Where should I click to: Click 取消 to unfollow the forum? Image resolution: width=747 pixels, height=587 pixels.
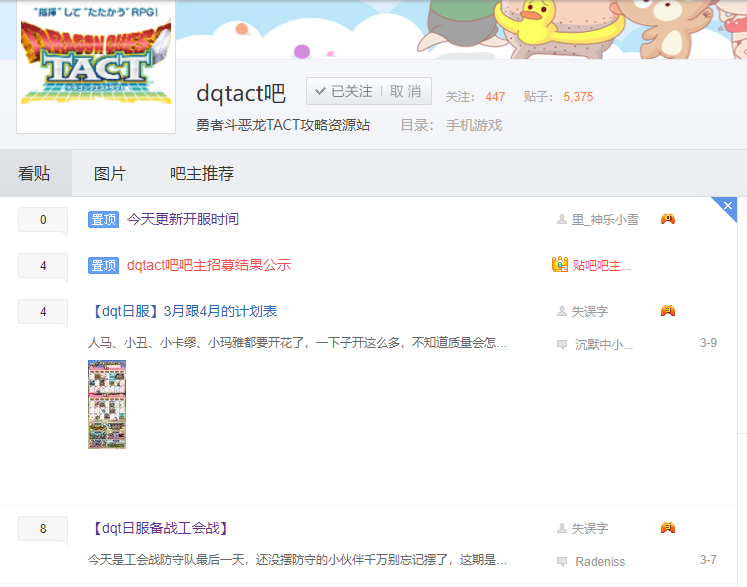point(405,91)
